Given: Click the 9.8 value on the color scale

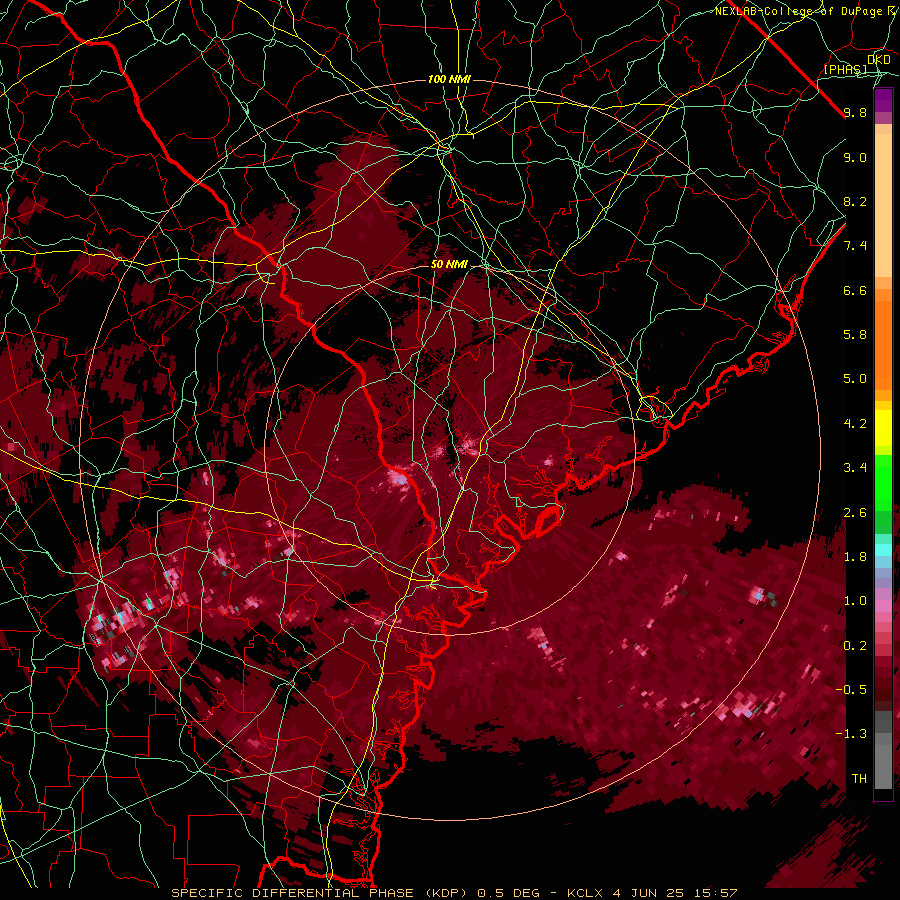Looking at the screenshot, I should pos(855,112).
